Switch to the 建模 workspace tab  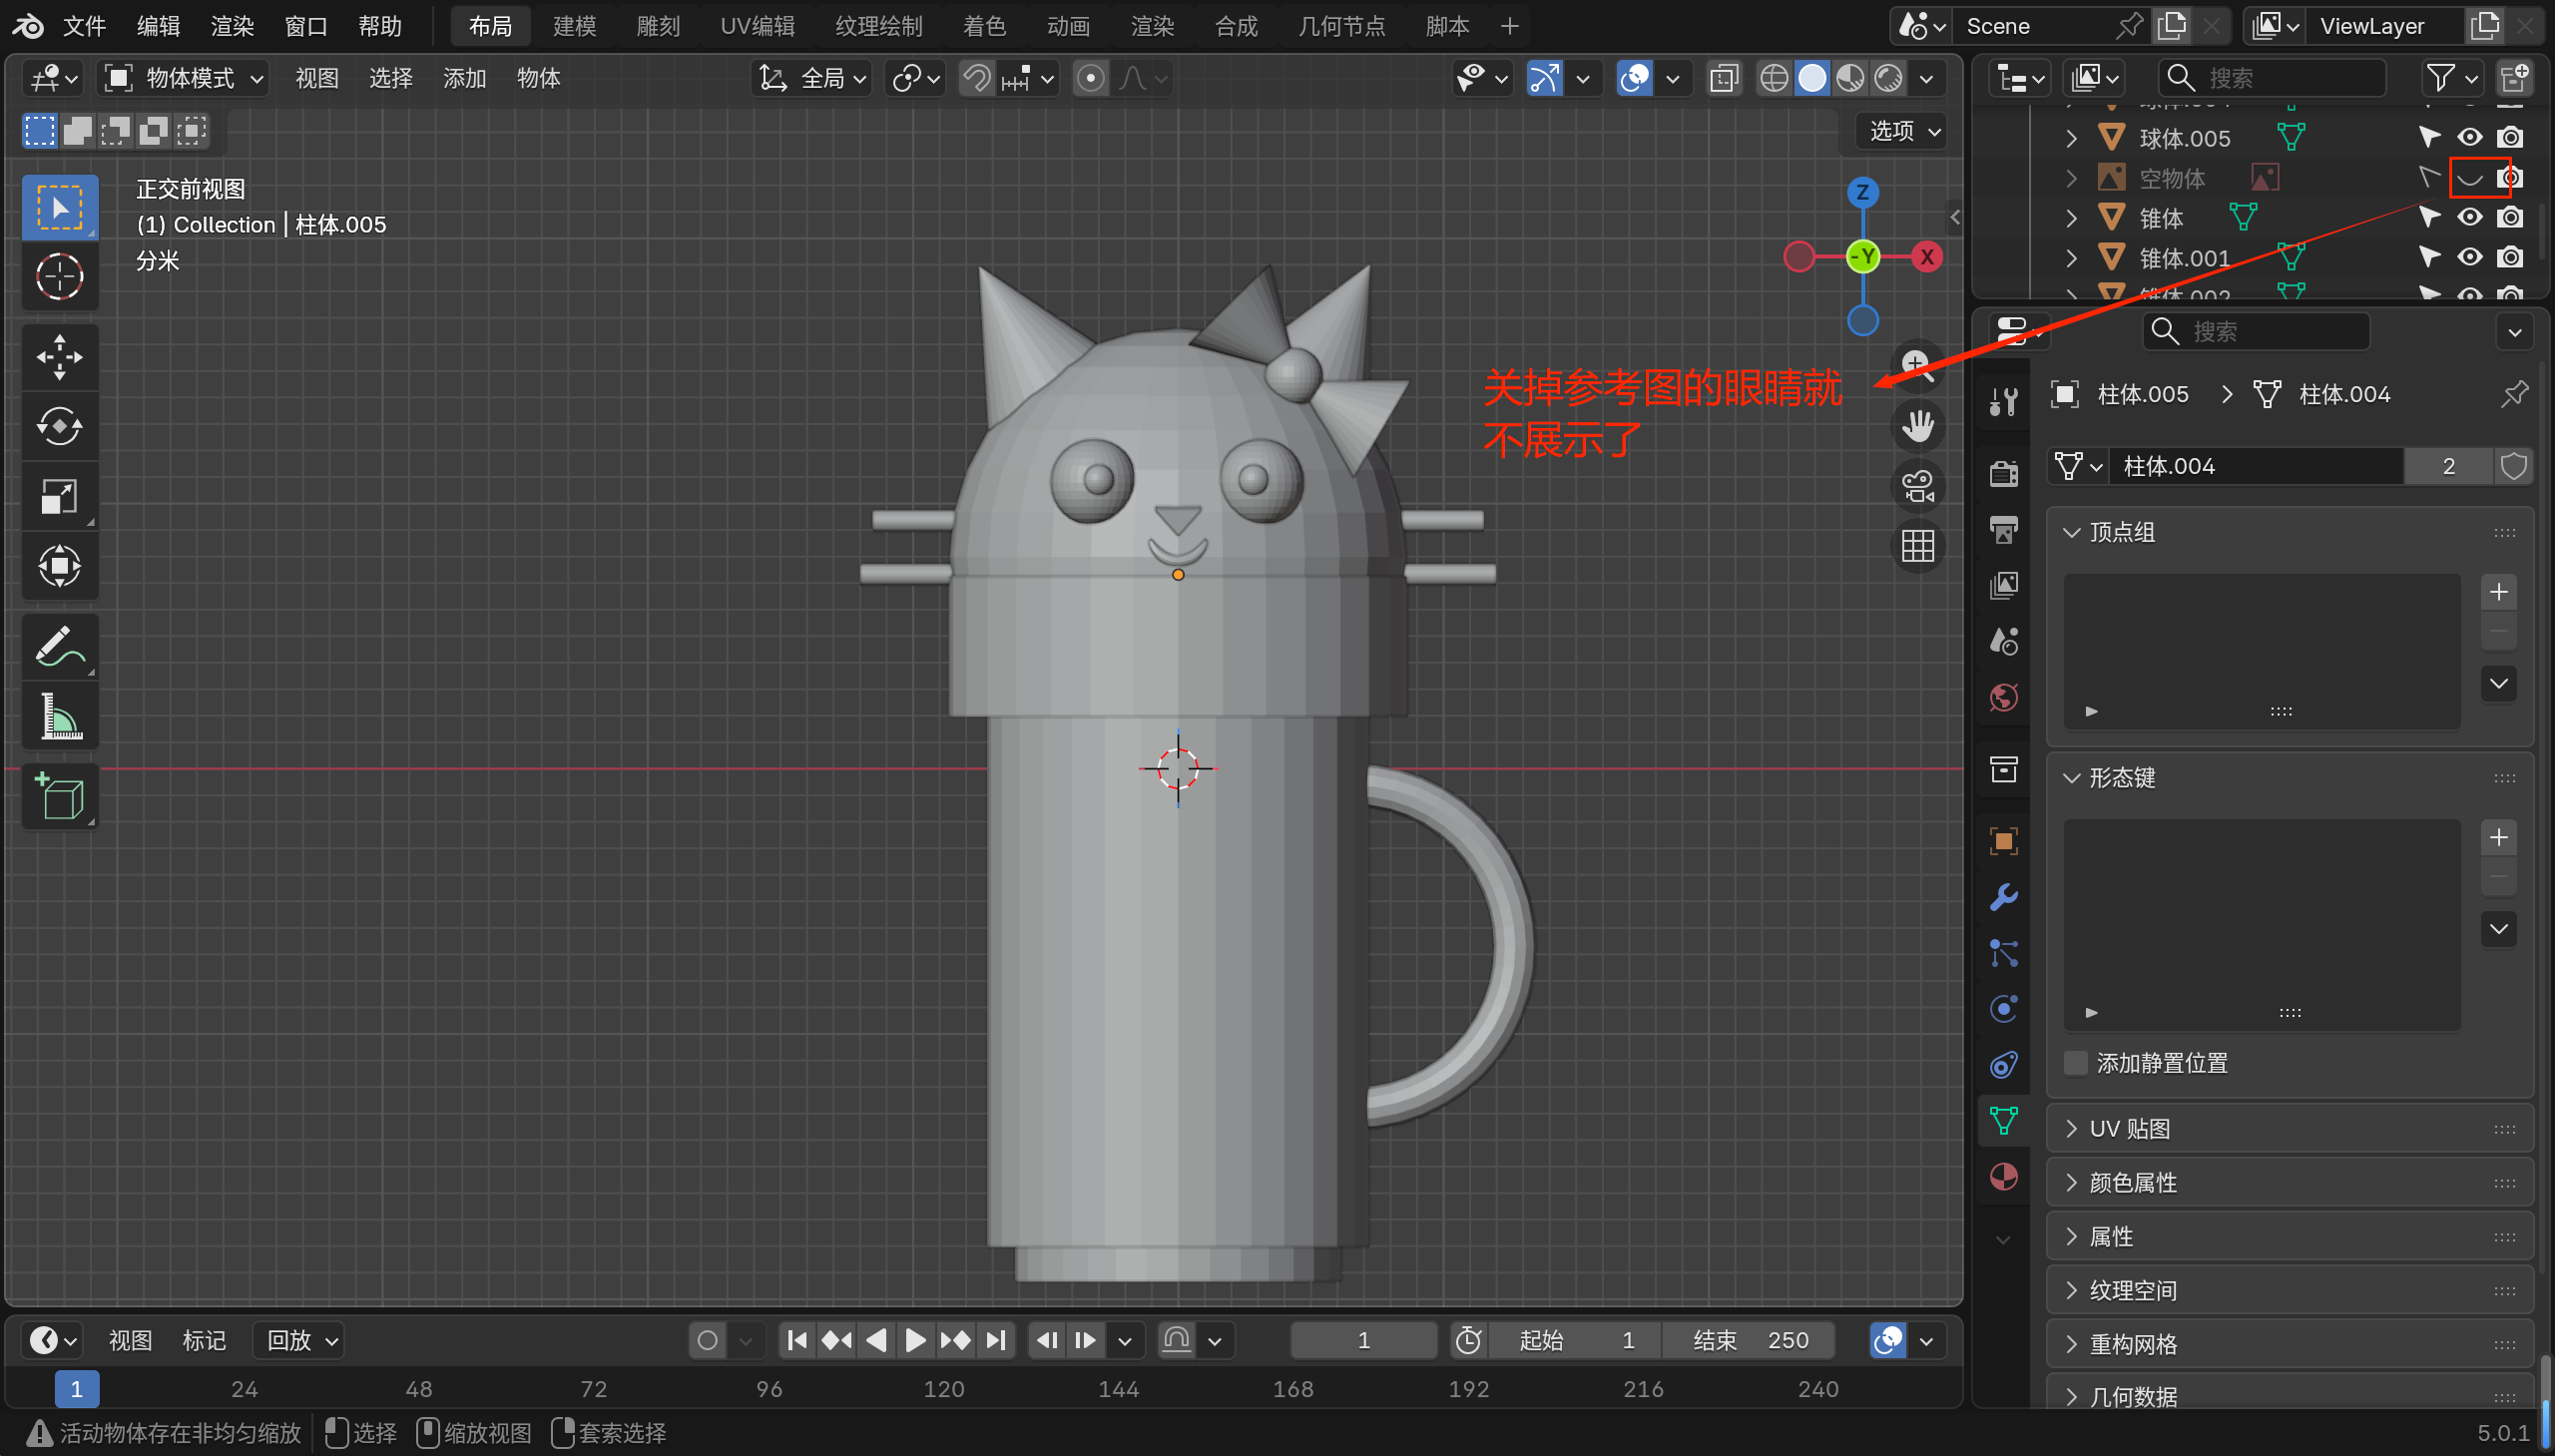(x=574, y=26)
